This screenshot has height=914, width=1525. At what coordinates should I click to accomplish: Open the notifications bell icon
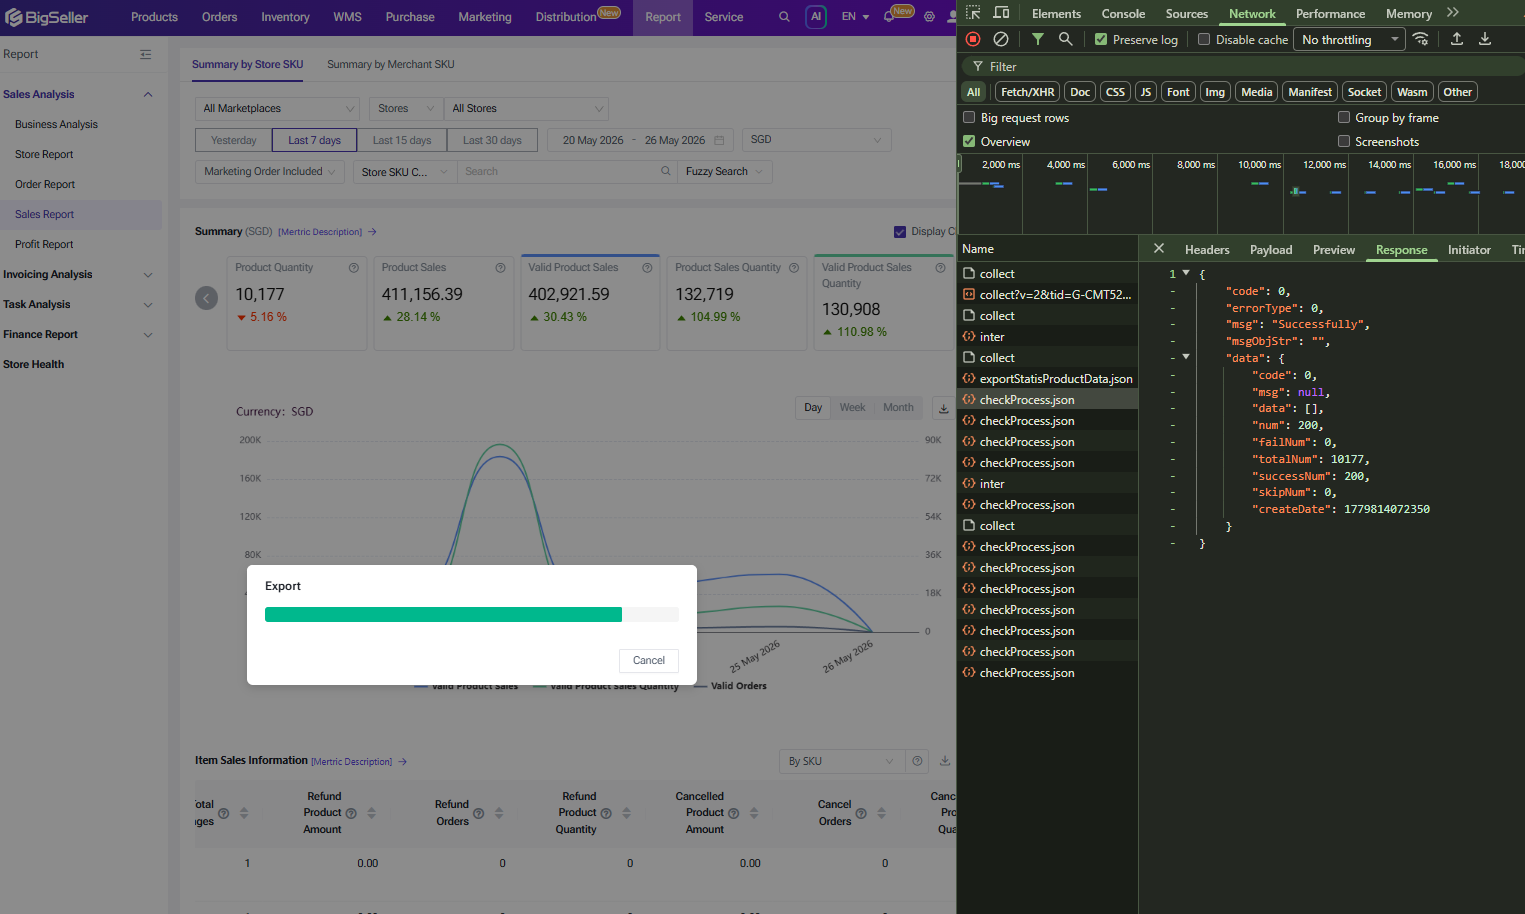(889, 17)
